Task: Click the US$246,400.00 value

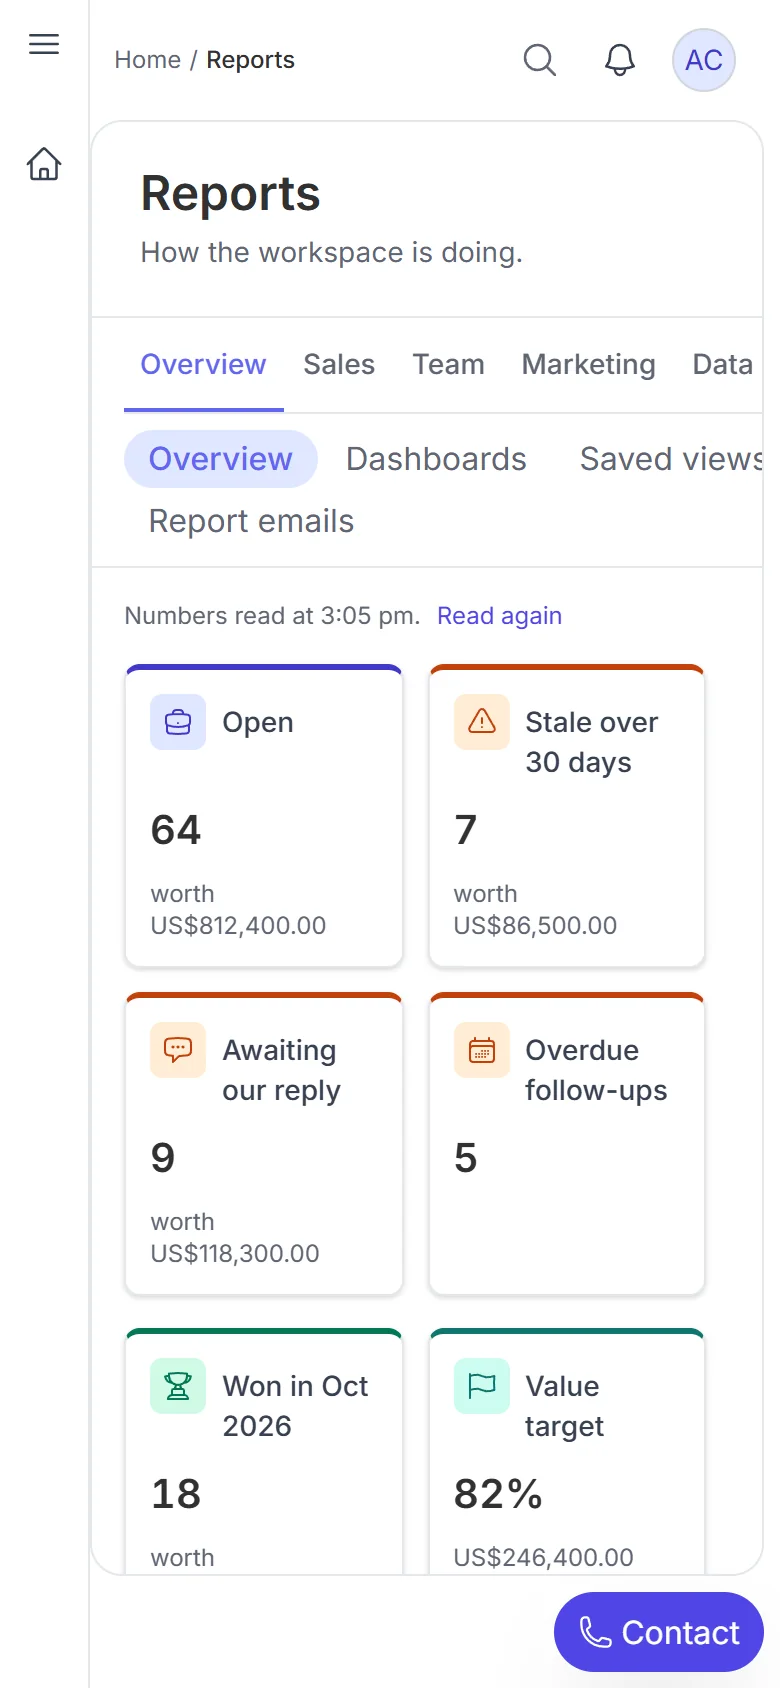Action: pos(543,1558)
